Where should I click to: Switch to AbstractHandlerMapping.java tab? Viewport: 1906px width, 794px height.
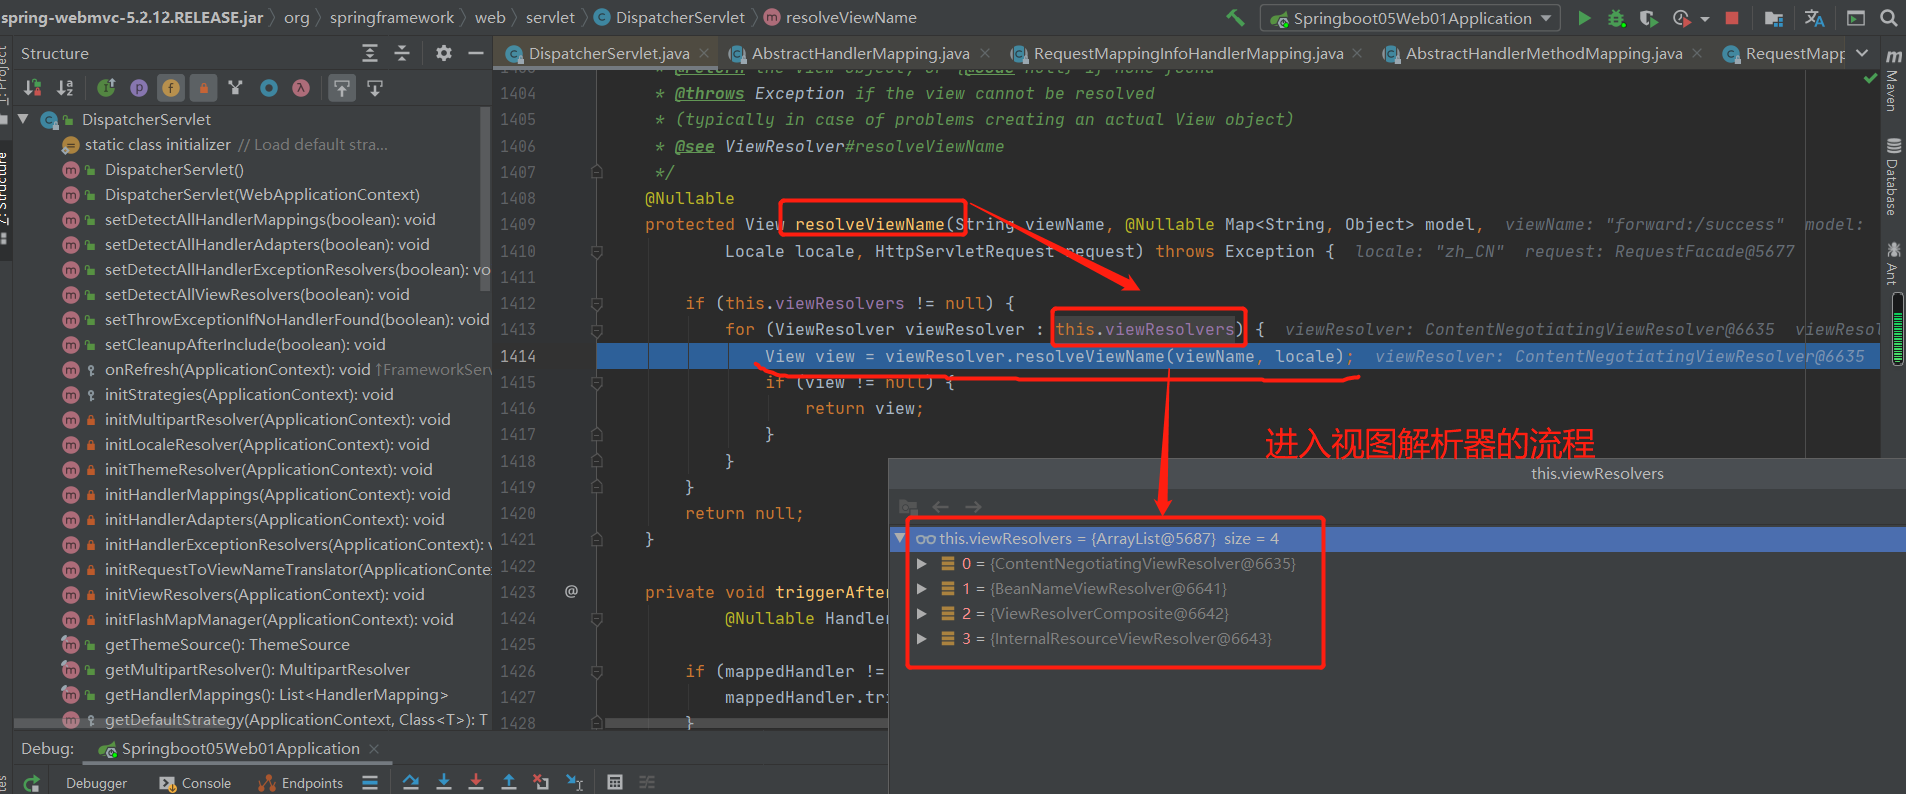(x=860, y=54)
